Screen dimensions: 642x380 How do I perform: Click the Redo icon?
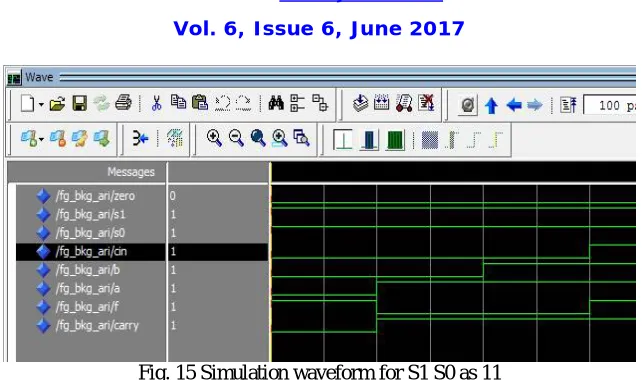click(x=244, y=103)
